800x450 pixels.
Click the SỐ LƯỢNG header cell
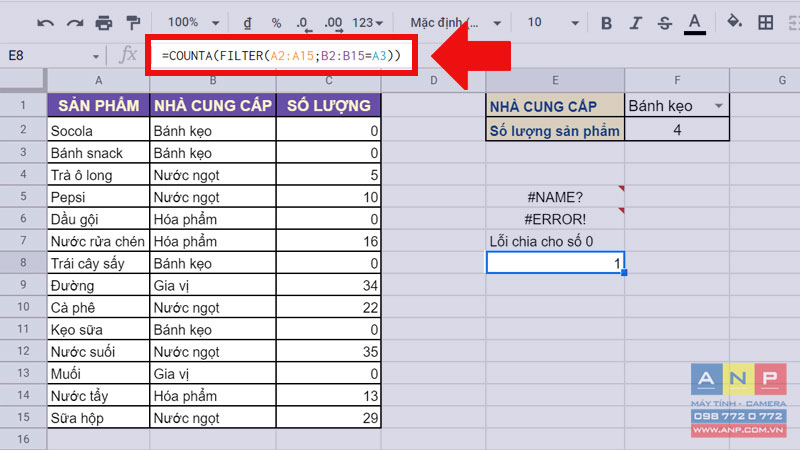click(329, 105)
